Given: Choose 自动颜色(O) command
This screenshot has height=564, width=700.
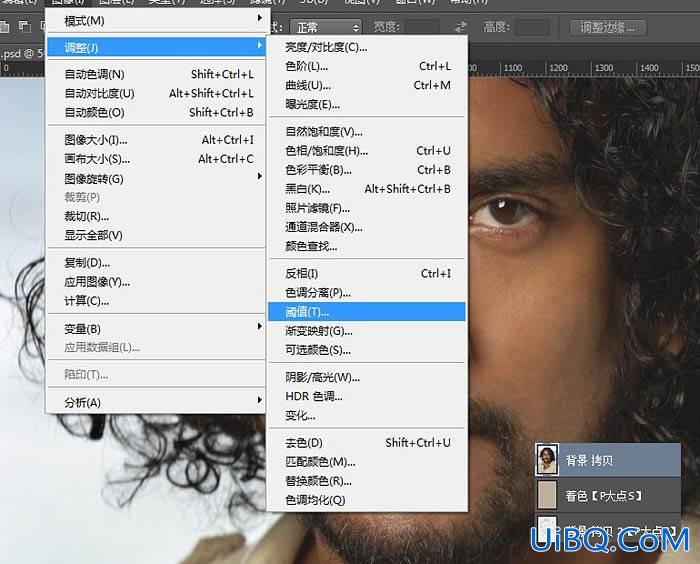Looking at the screenshot, I should point(156,113).
